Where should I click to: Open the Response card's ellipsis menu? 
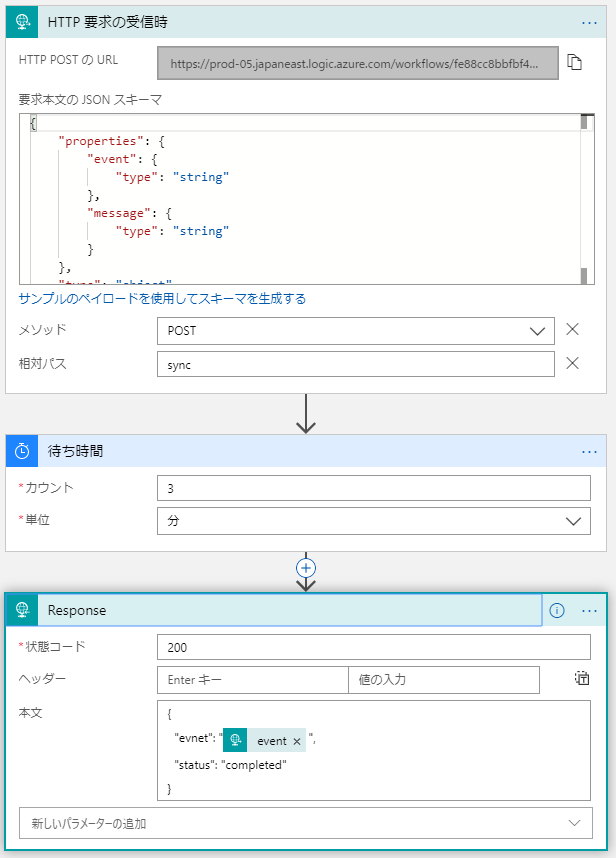(589, 610)
